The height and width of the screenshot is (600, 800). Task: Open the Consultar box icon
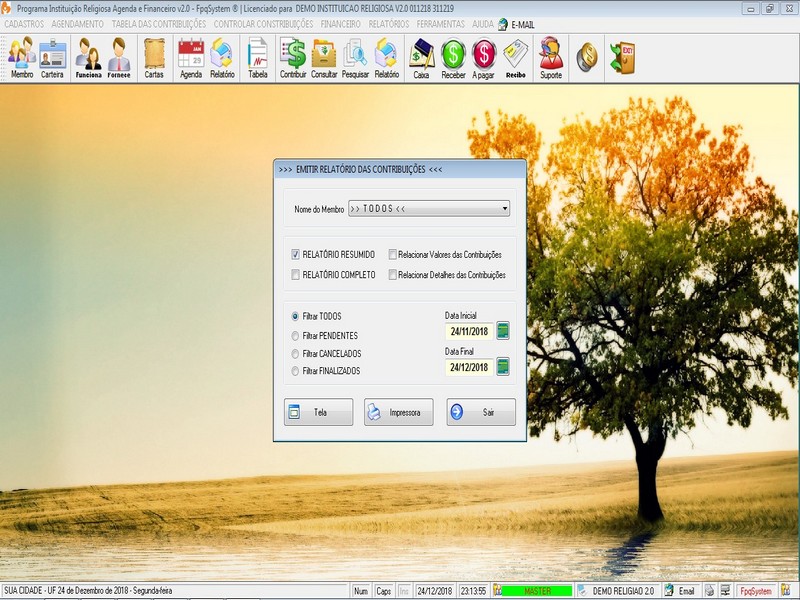(x=324, y=58)
